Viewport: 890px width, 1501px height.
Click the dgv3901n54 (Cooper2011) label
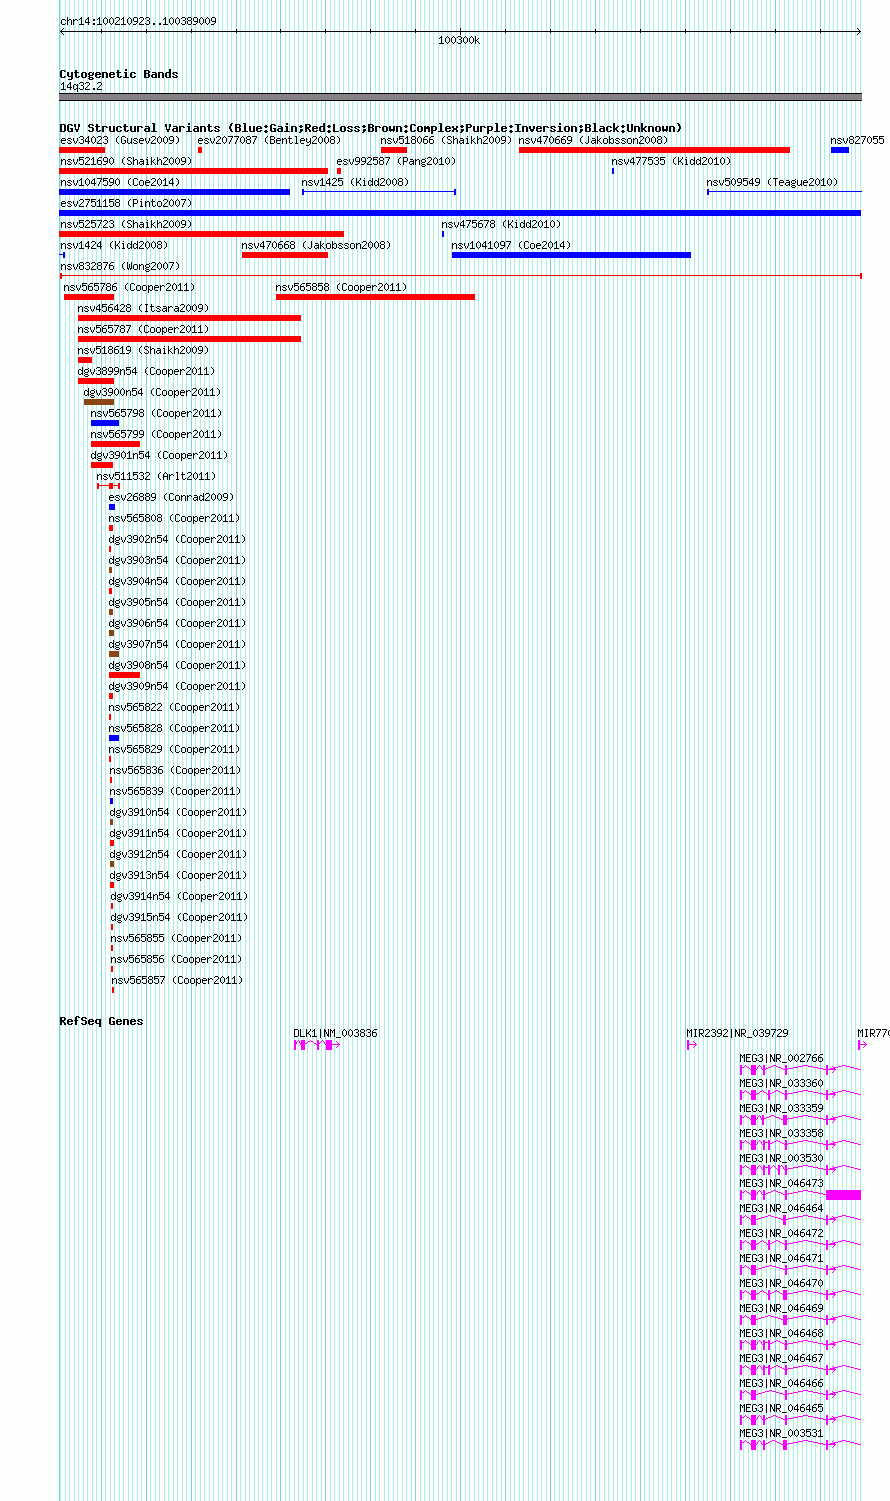(160, 455)
